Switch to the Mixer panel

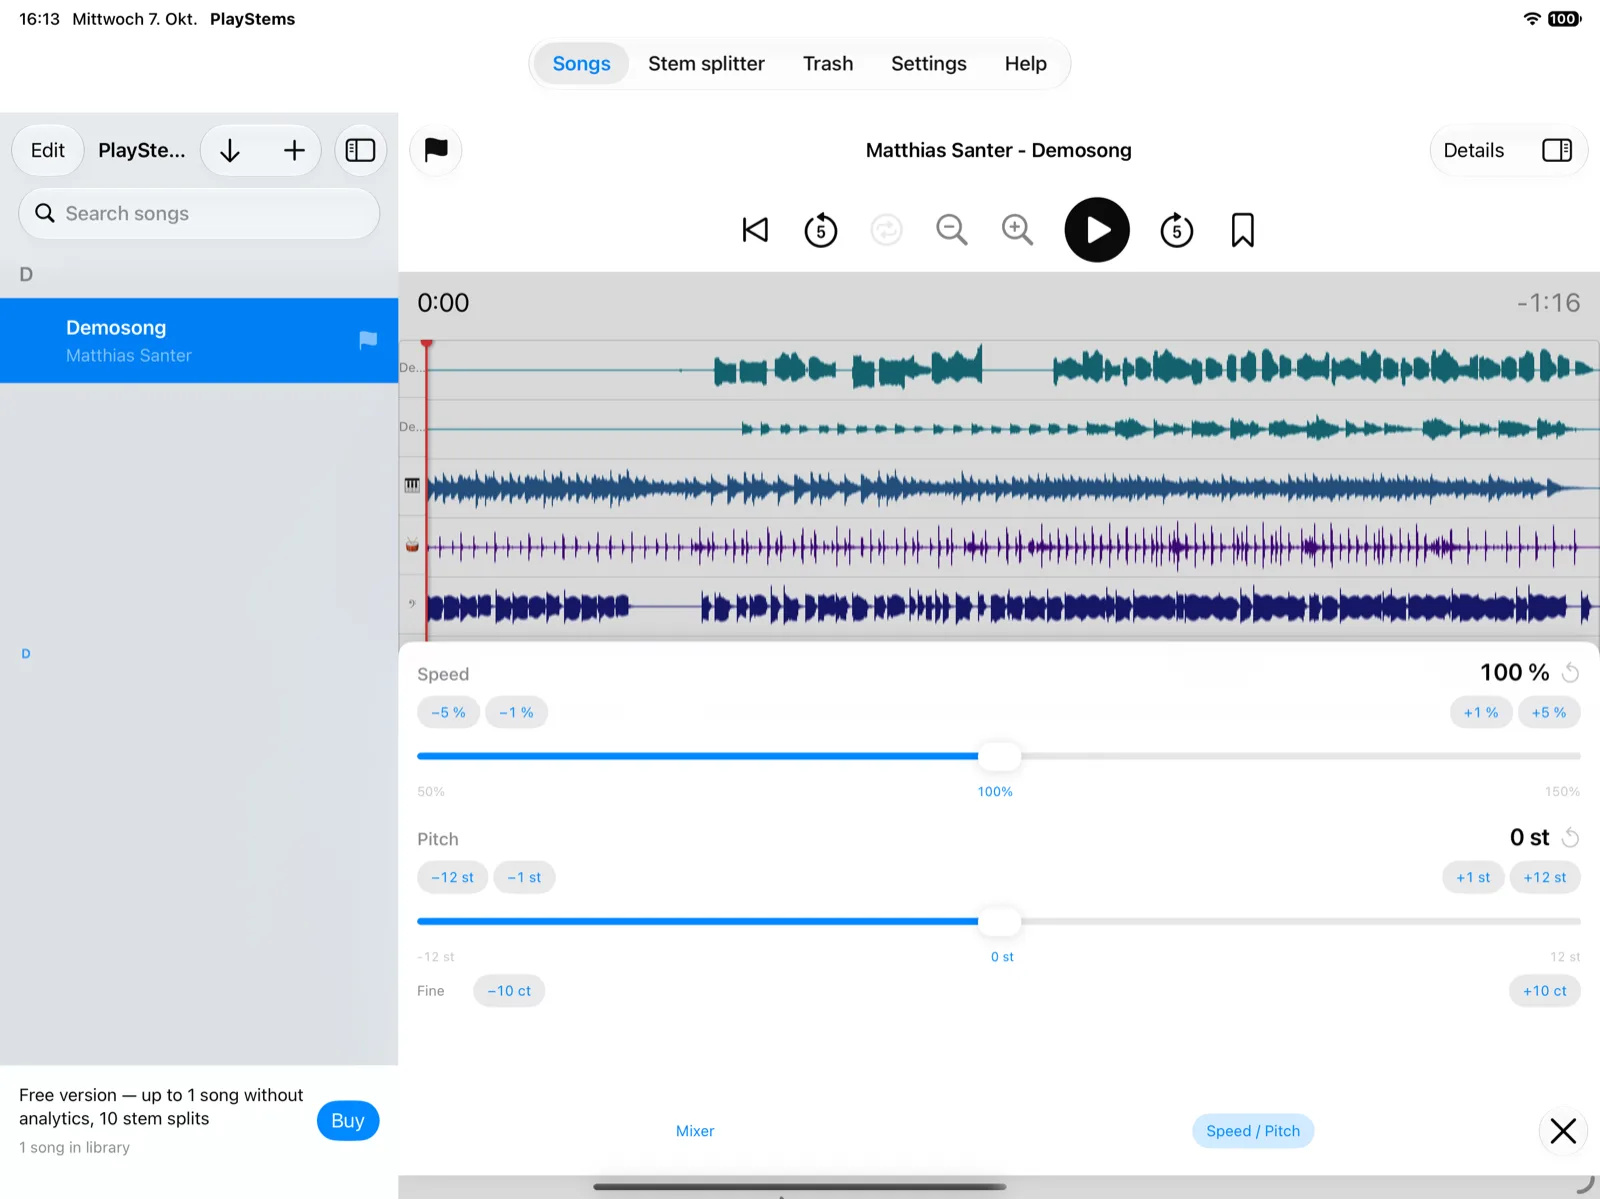(695, 1131)
